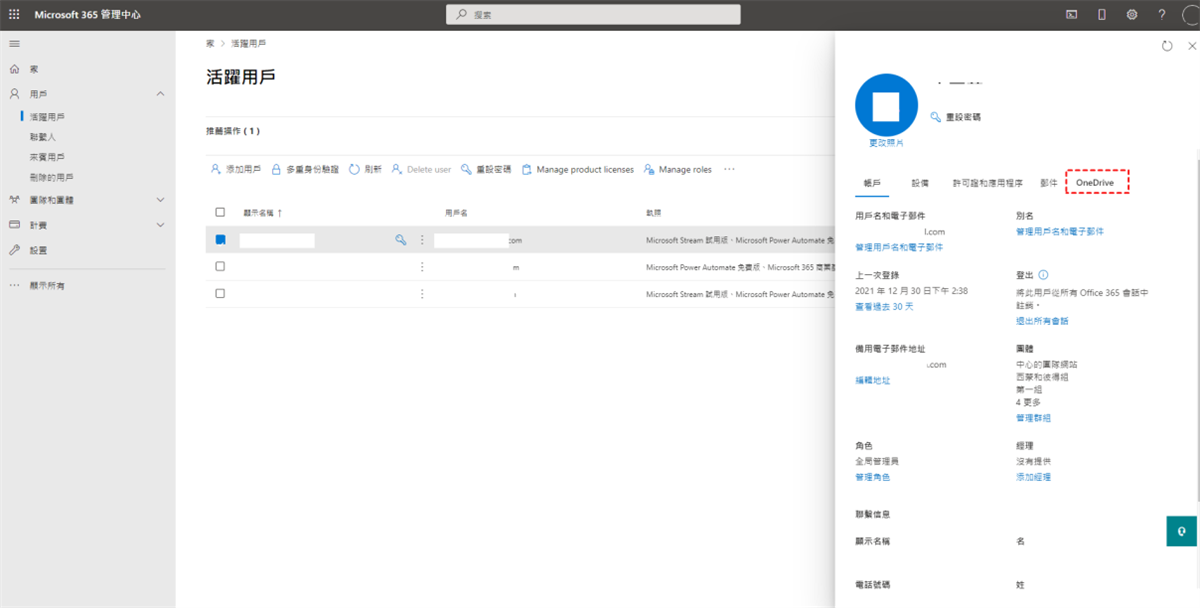Click the settings gear in top bar

point(1131,15)
